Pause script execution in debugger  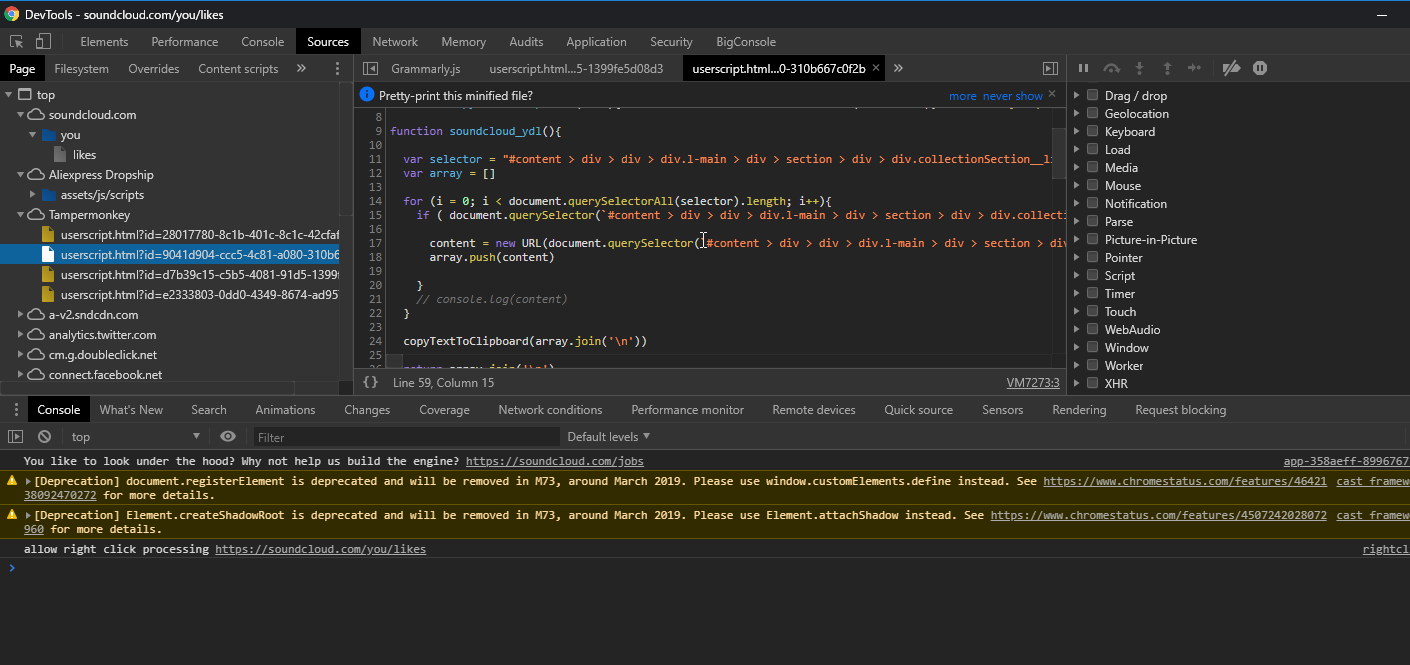1083,68
